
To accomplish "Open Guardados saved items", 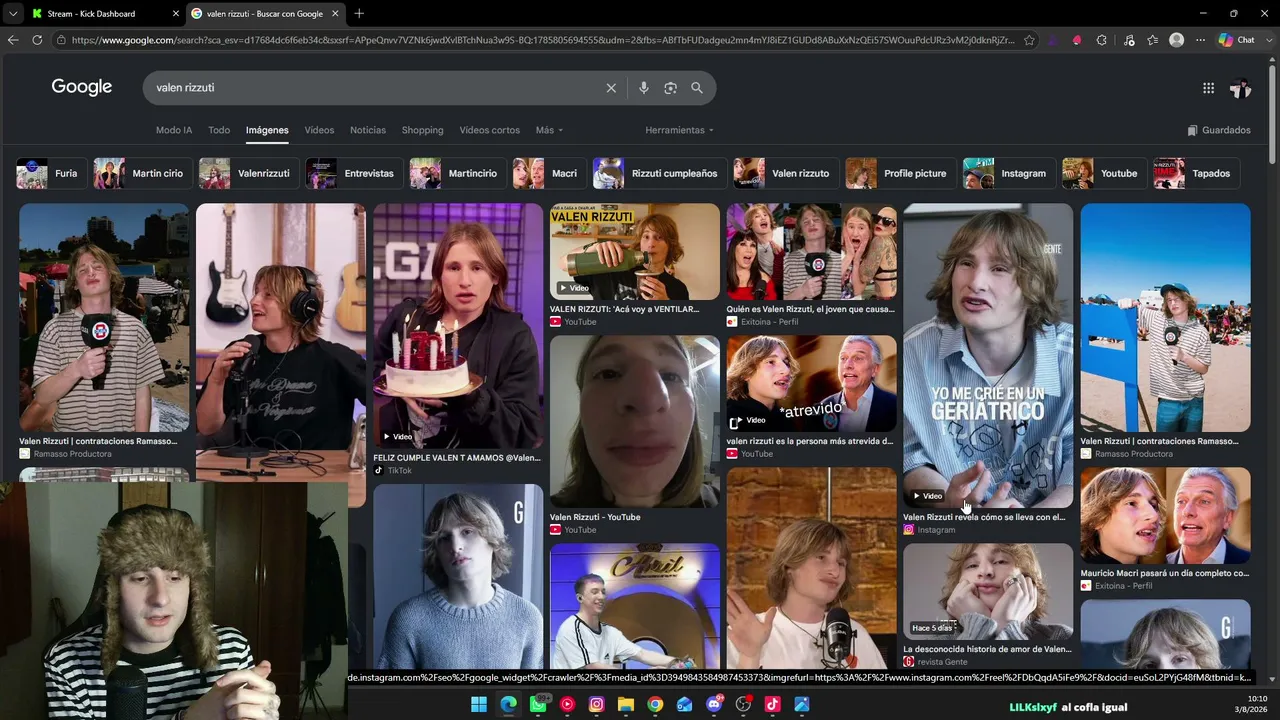I will [1219, 130].
